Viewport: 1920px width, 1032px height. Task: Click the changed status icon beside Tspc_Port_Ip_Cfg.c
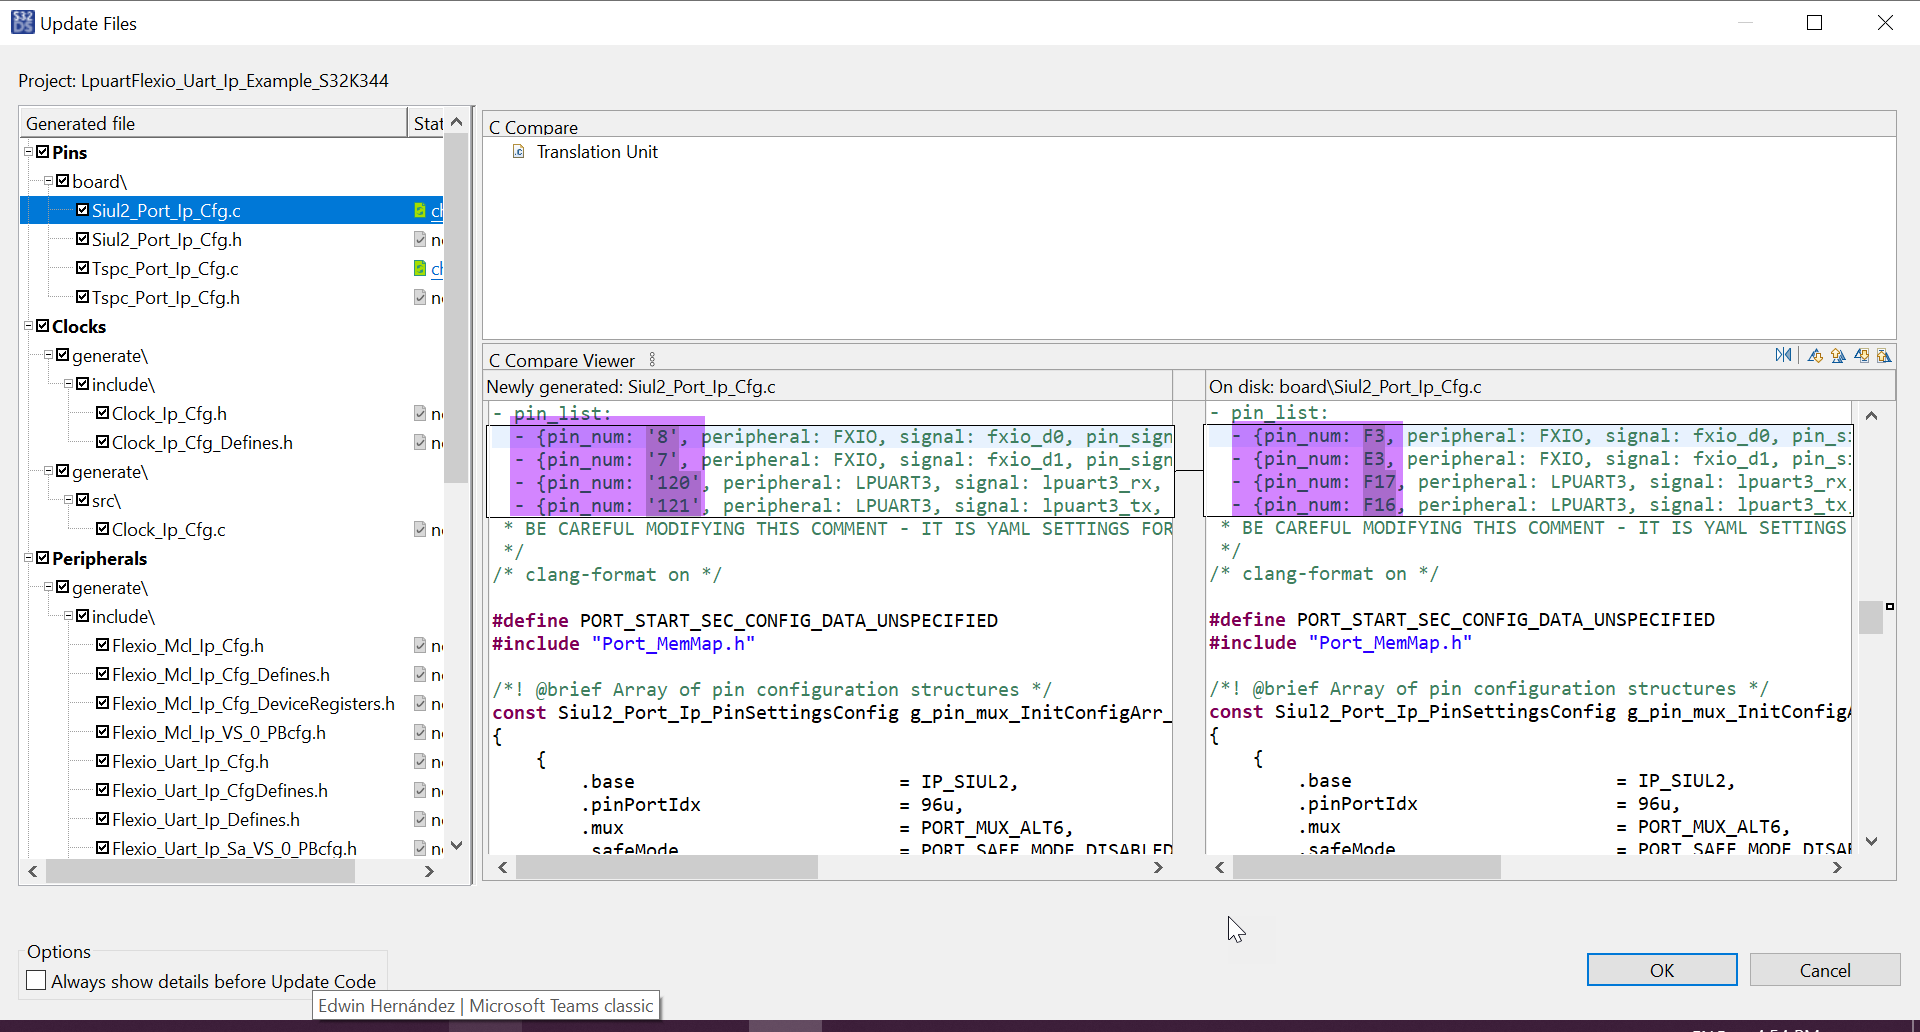[418, 268]
